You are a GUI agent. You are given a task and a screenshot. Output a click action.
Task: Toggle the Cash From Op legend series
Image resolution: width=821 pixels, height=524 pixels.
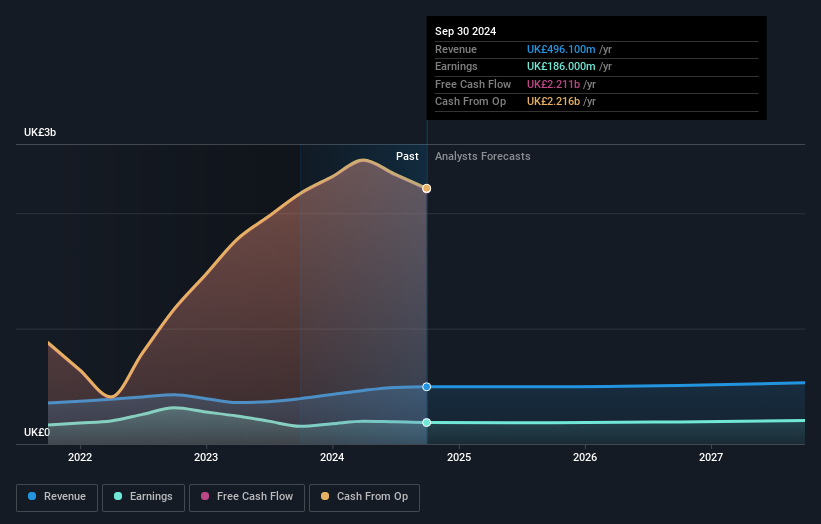click(364, 497)
